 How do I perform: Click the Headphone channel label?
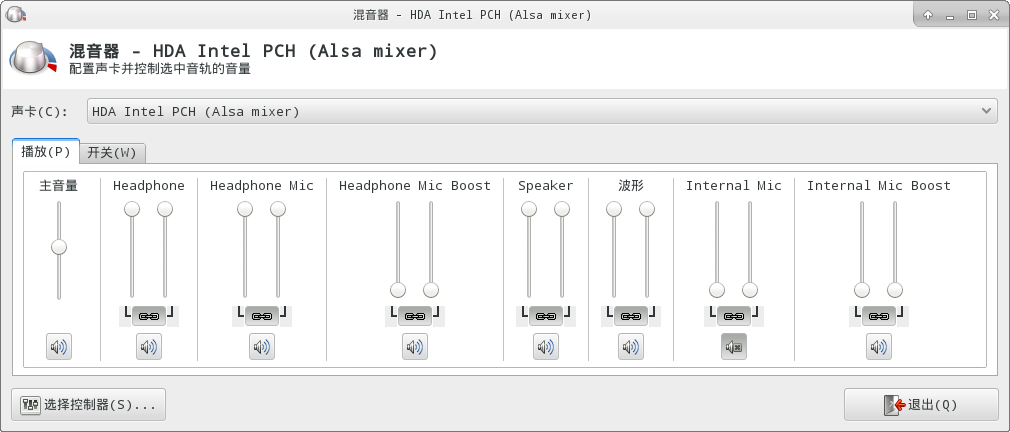click(x=149, y=186)
